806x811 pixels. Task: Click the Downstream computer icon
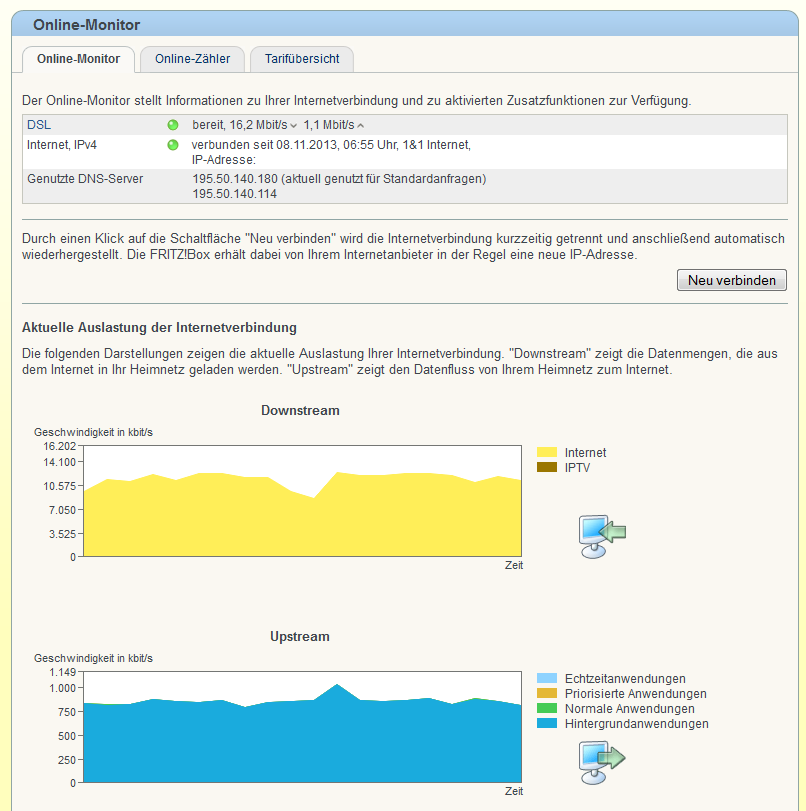[x=602, y=536]
